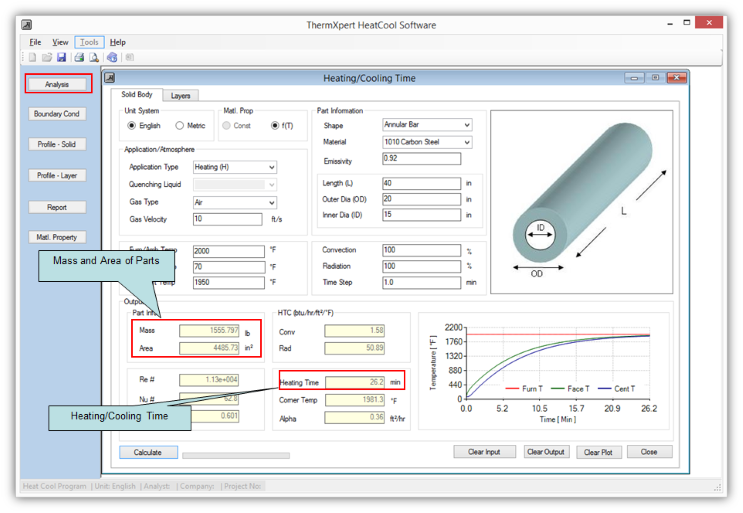Open the View menu
This screenshot has width=743, height=513.
pyautogui.click(x=60, y=42)
